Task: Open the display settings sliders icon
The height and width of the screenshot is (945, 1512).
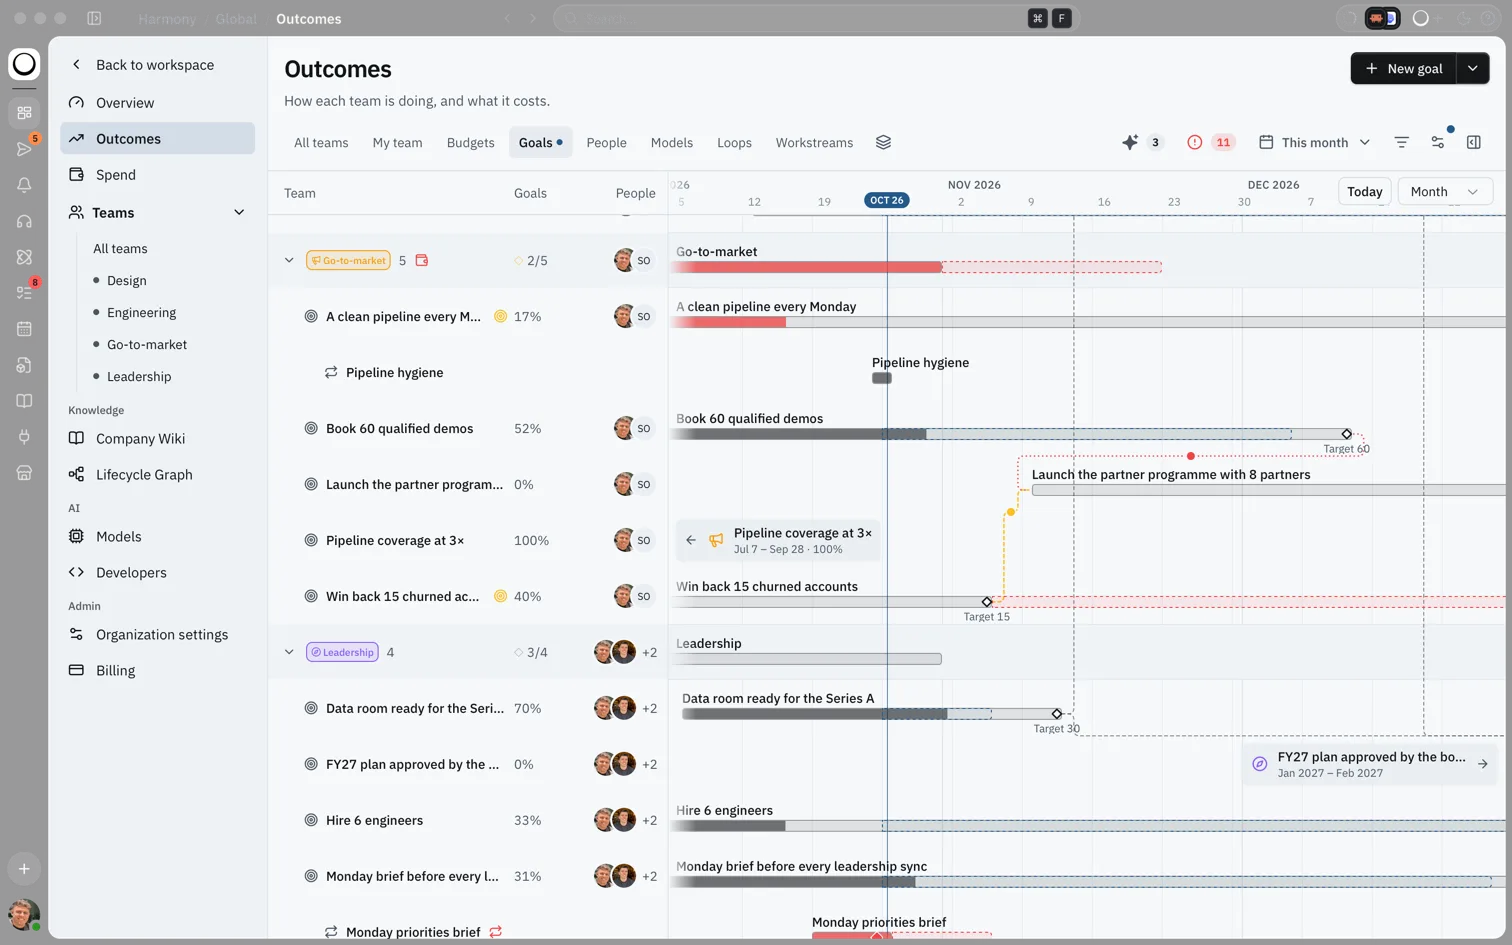Action: click(x=1438, y=142)
